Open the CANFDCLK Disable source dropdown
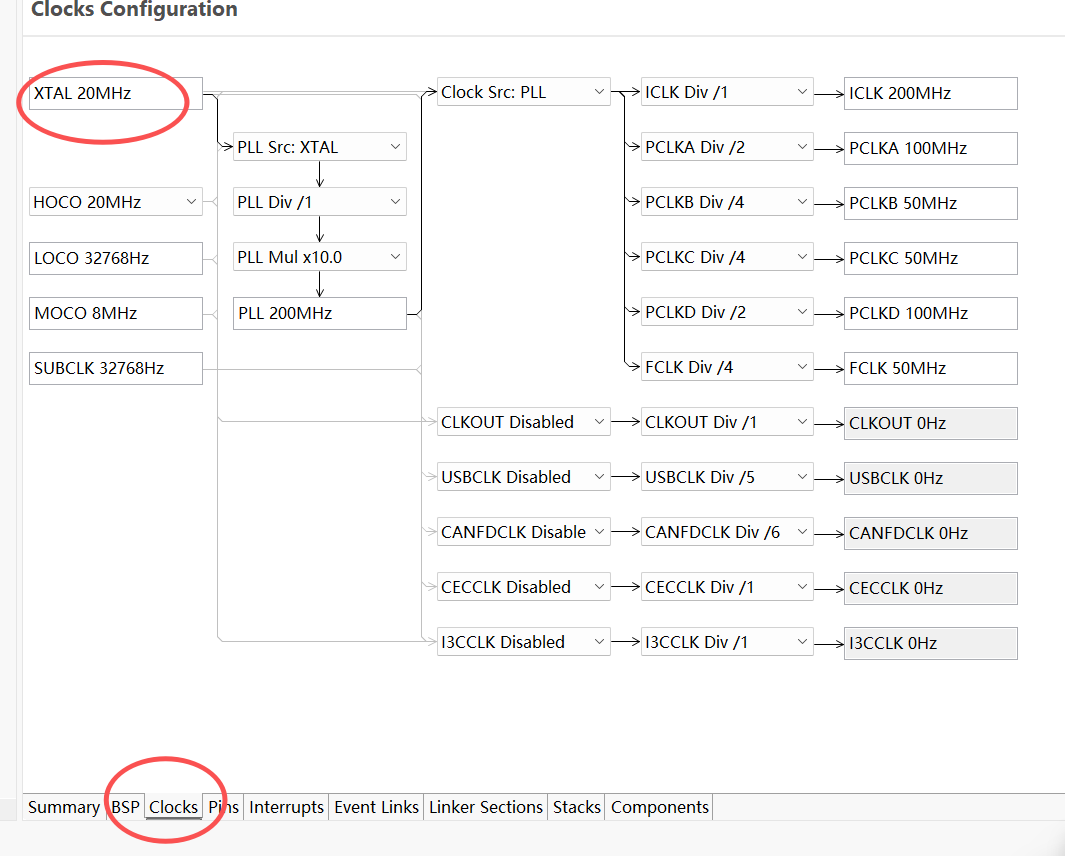 (x=523, y=533)
